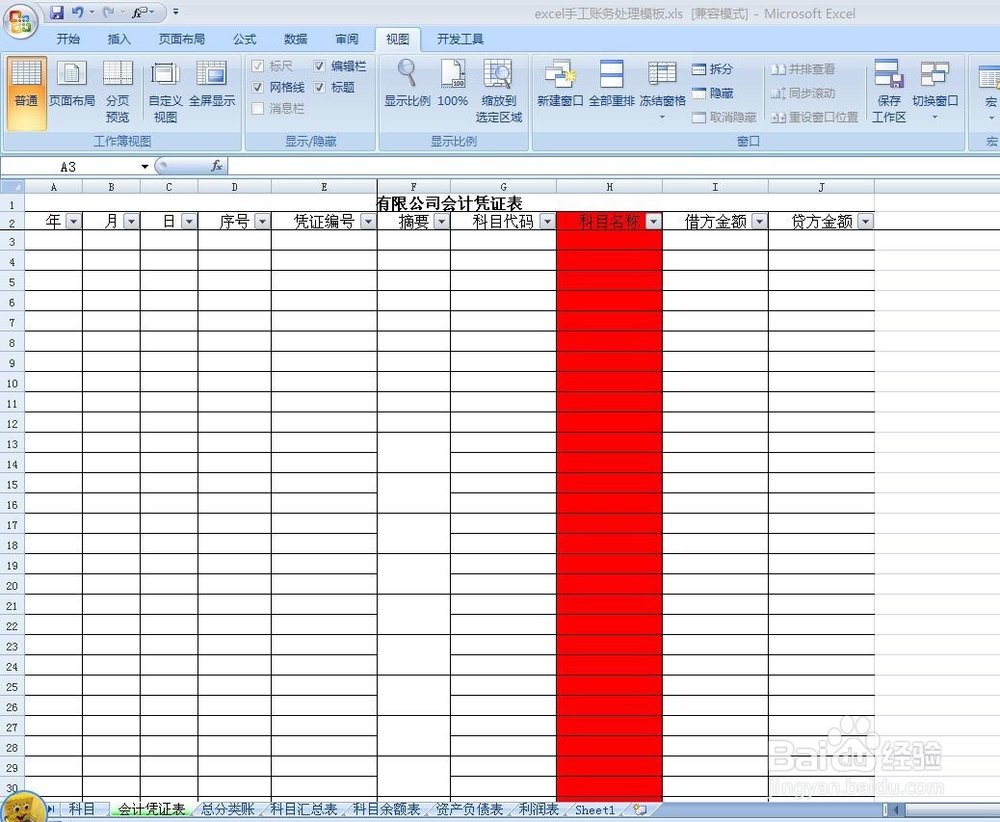
Task: Open filter dropdown for 贷方金额 column
Action: click(x=865, y=221)
